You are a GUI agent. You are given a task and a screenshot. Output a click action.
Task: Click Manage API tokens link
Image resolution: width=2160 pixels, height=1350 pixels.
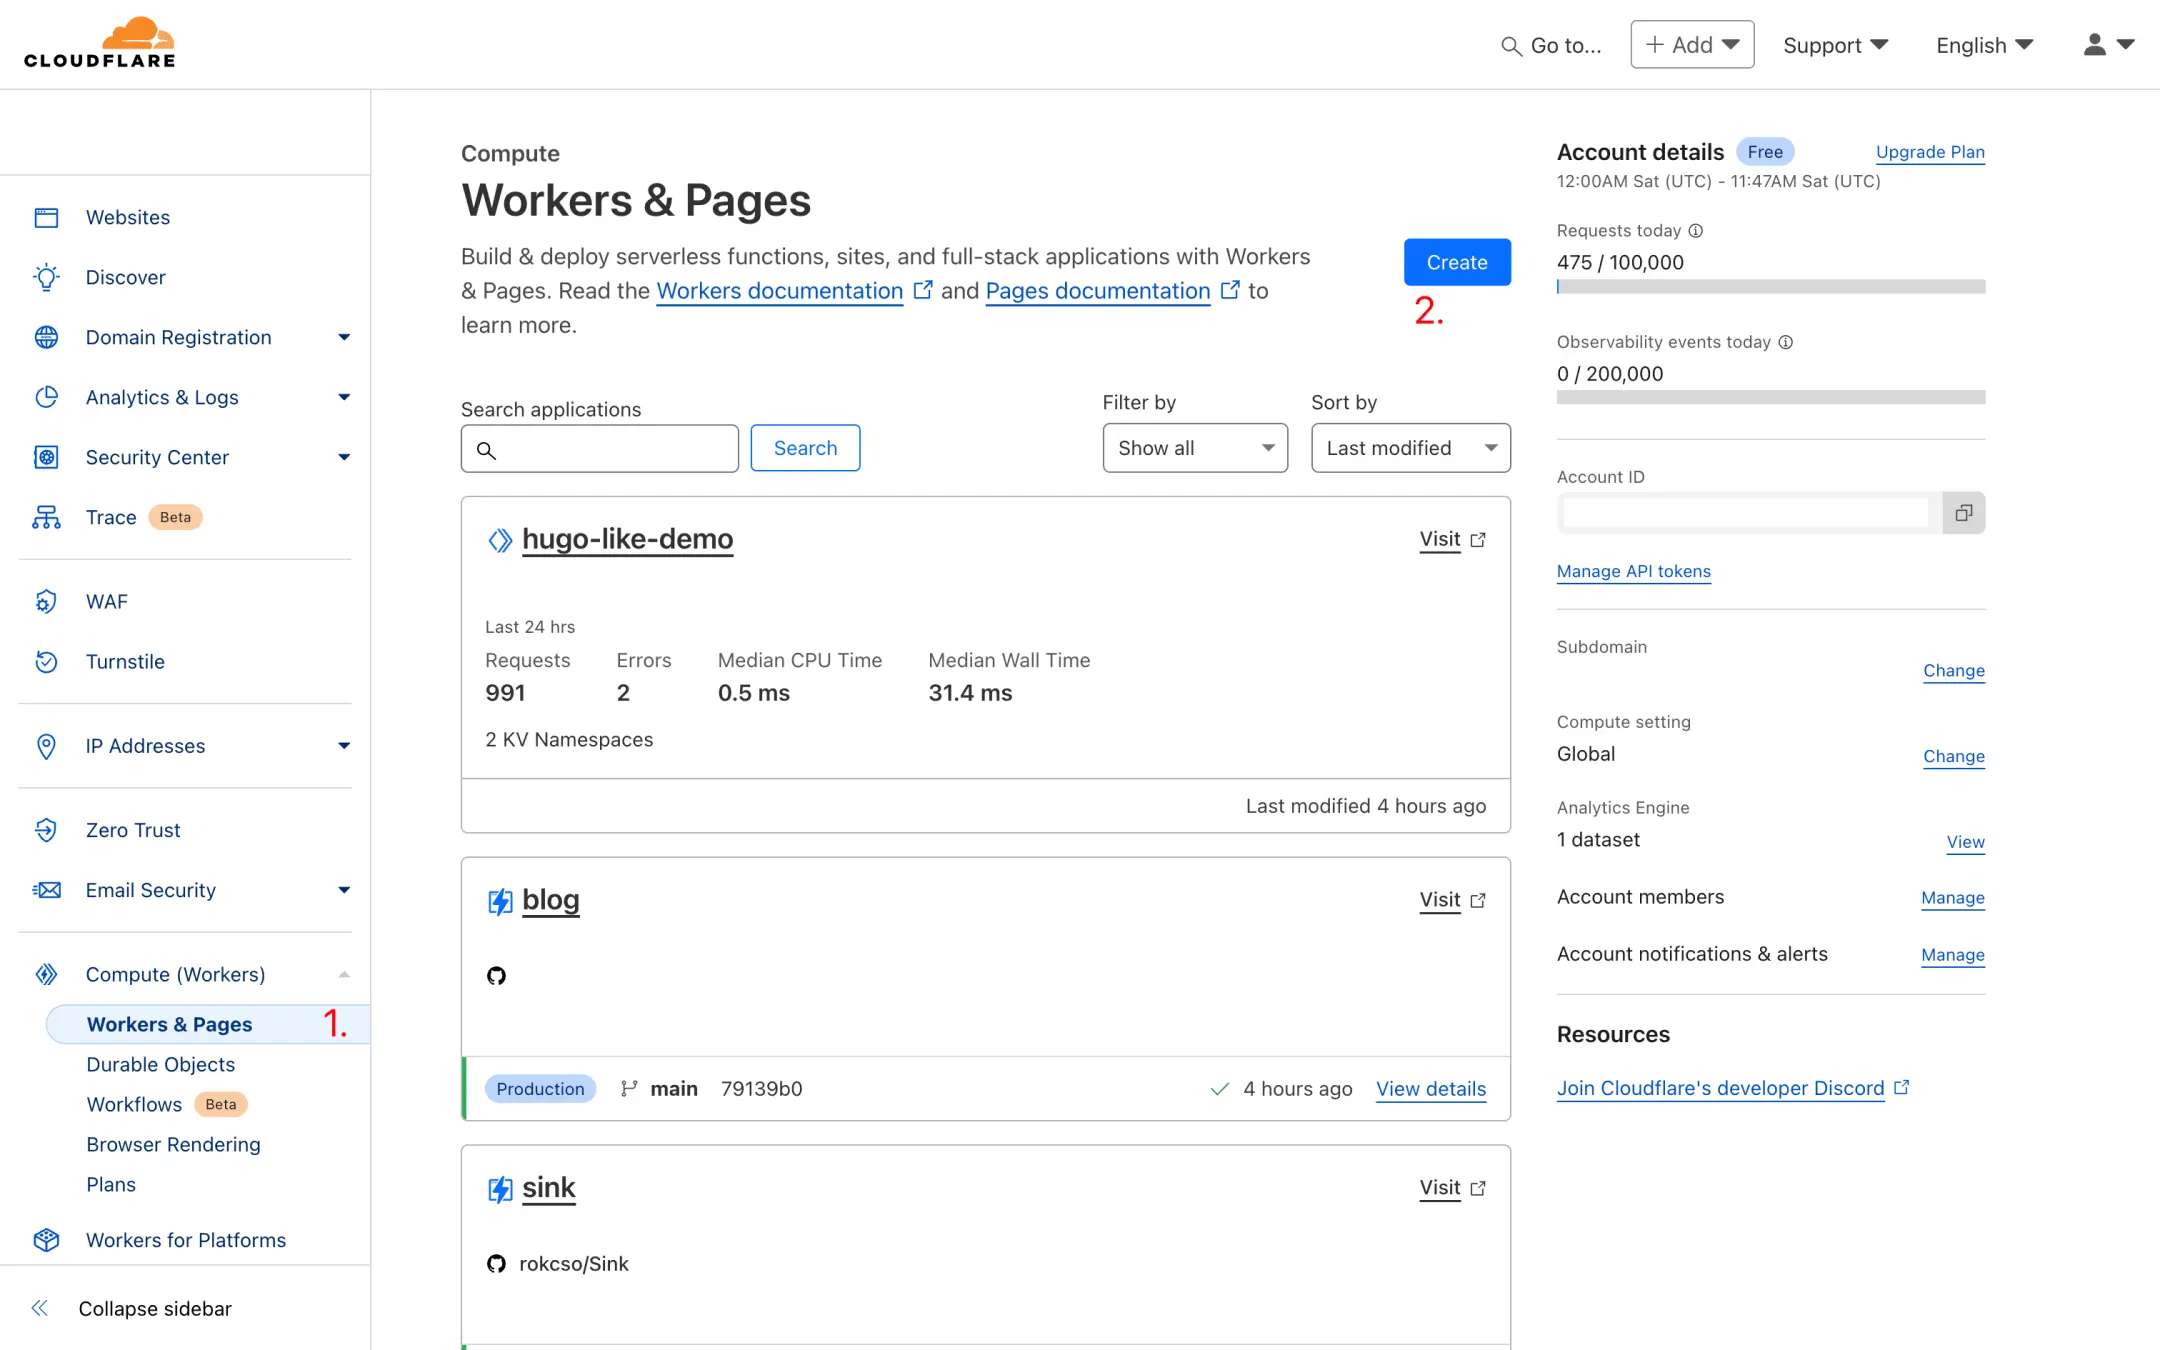tap(1634, 571)
